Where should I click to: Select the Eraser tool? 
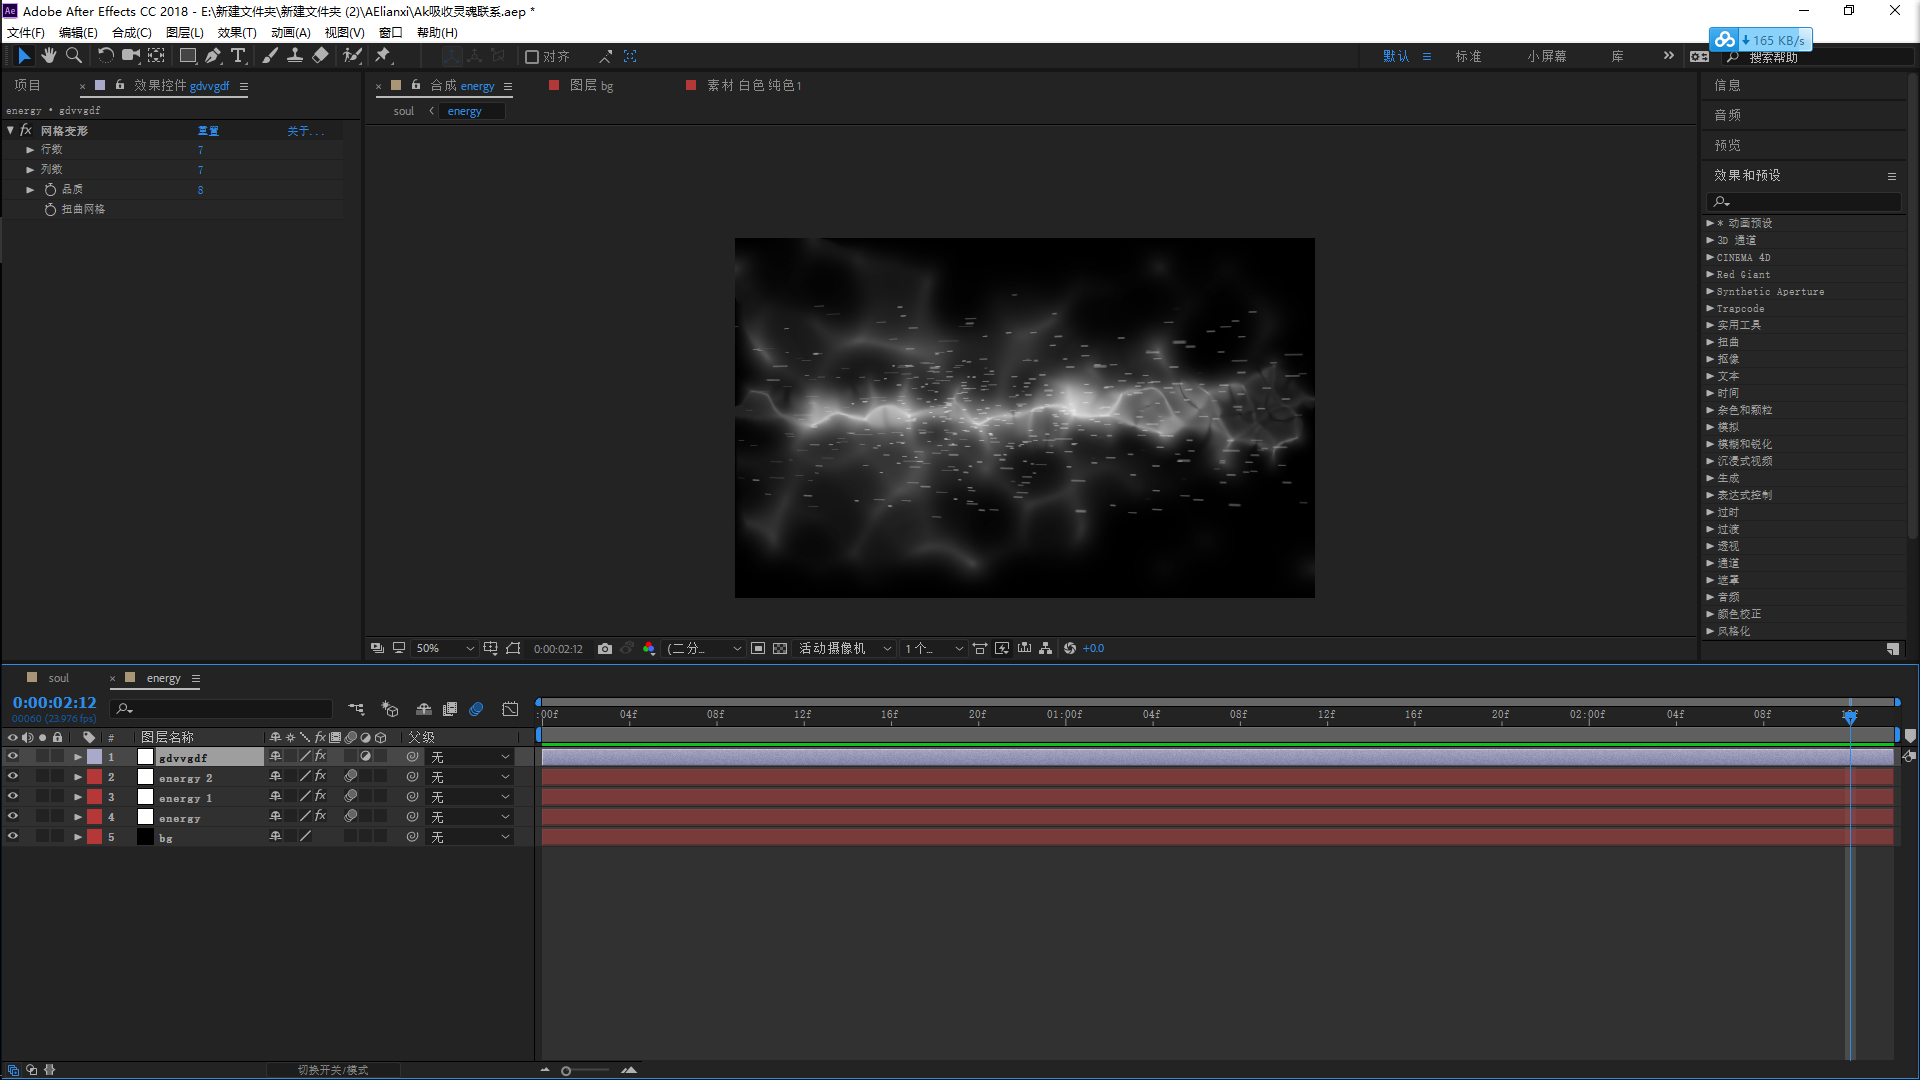coord(320,56)
